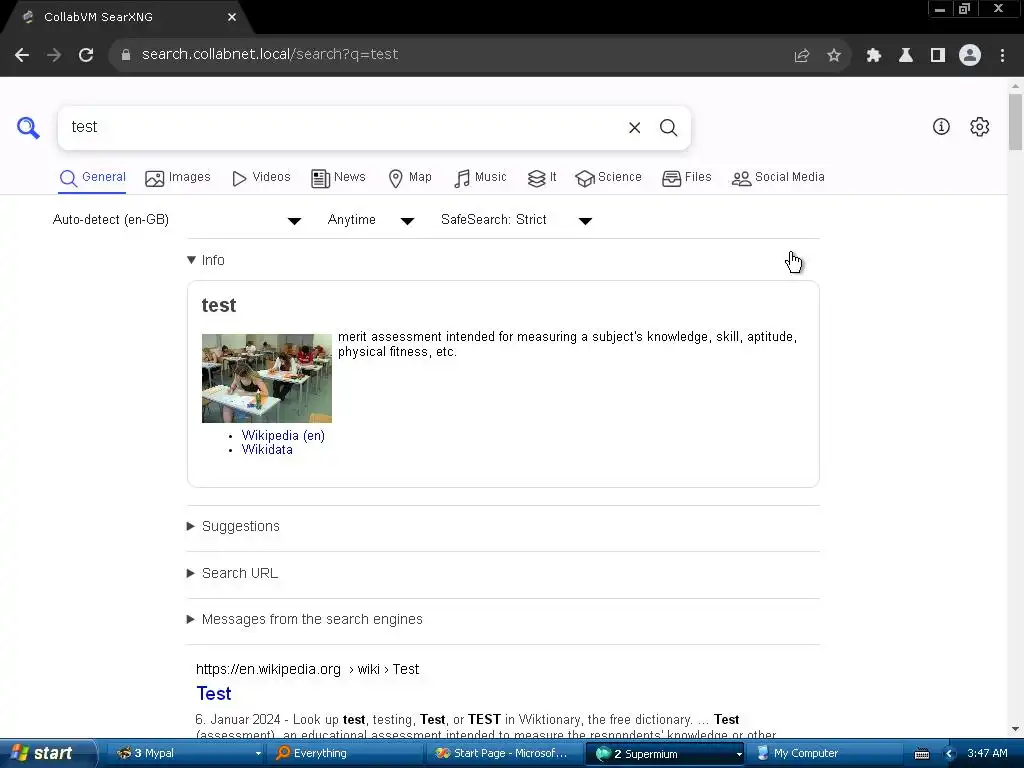
Task: Open the Wikidata link
Action: coord(267,450)
